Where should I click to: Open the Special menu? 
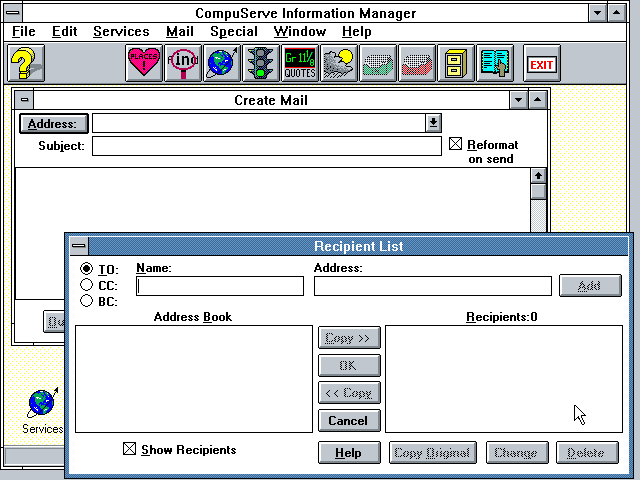(x=234, y=31)
